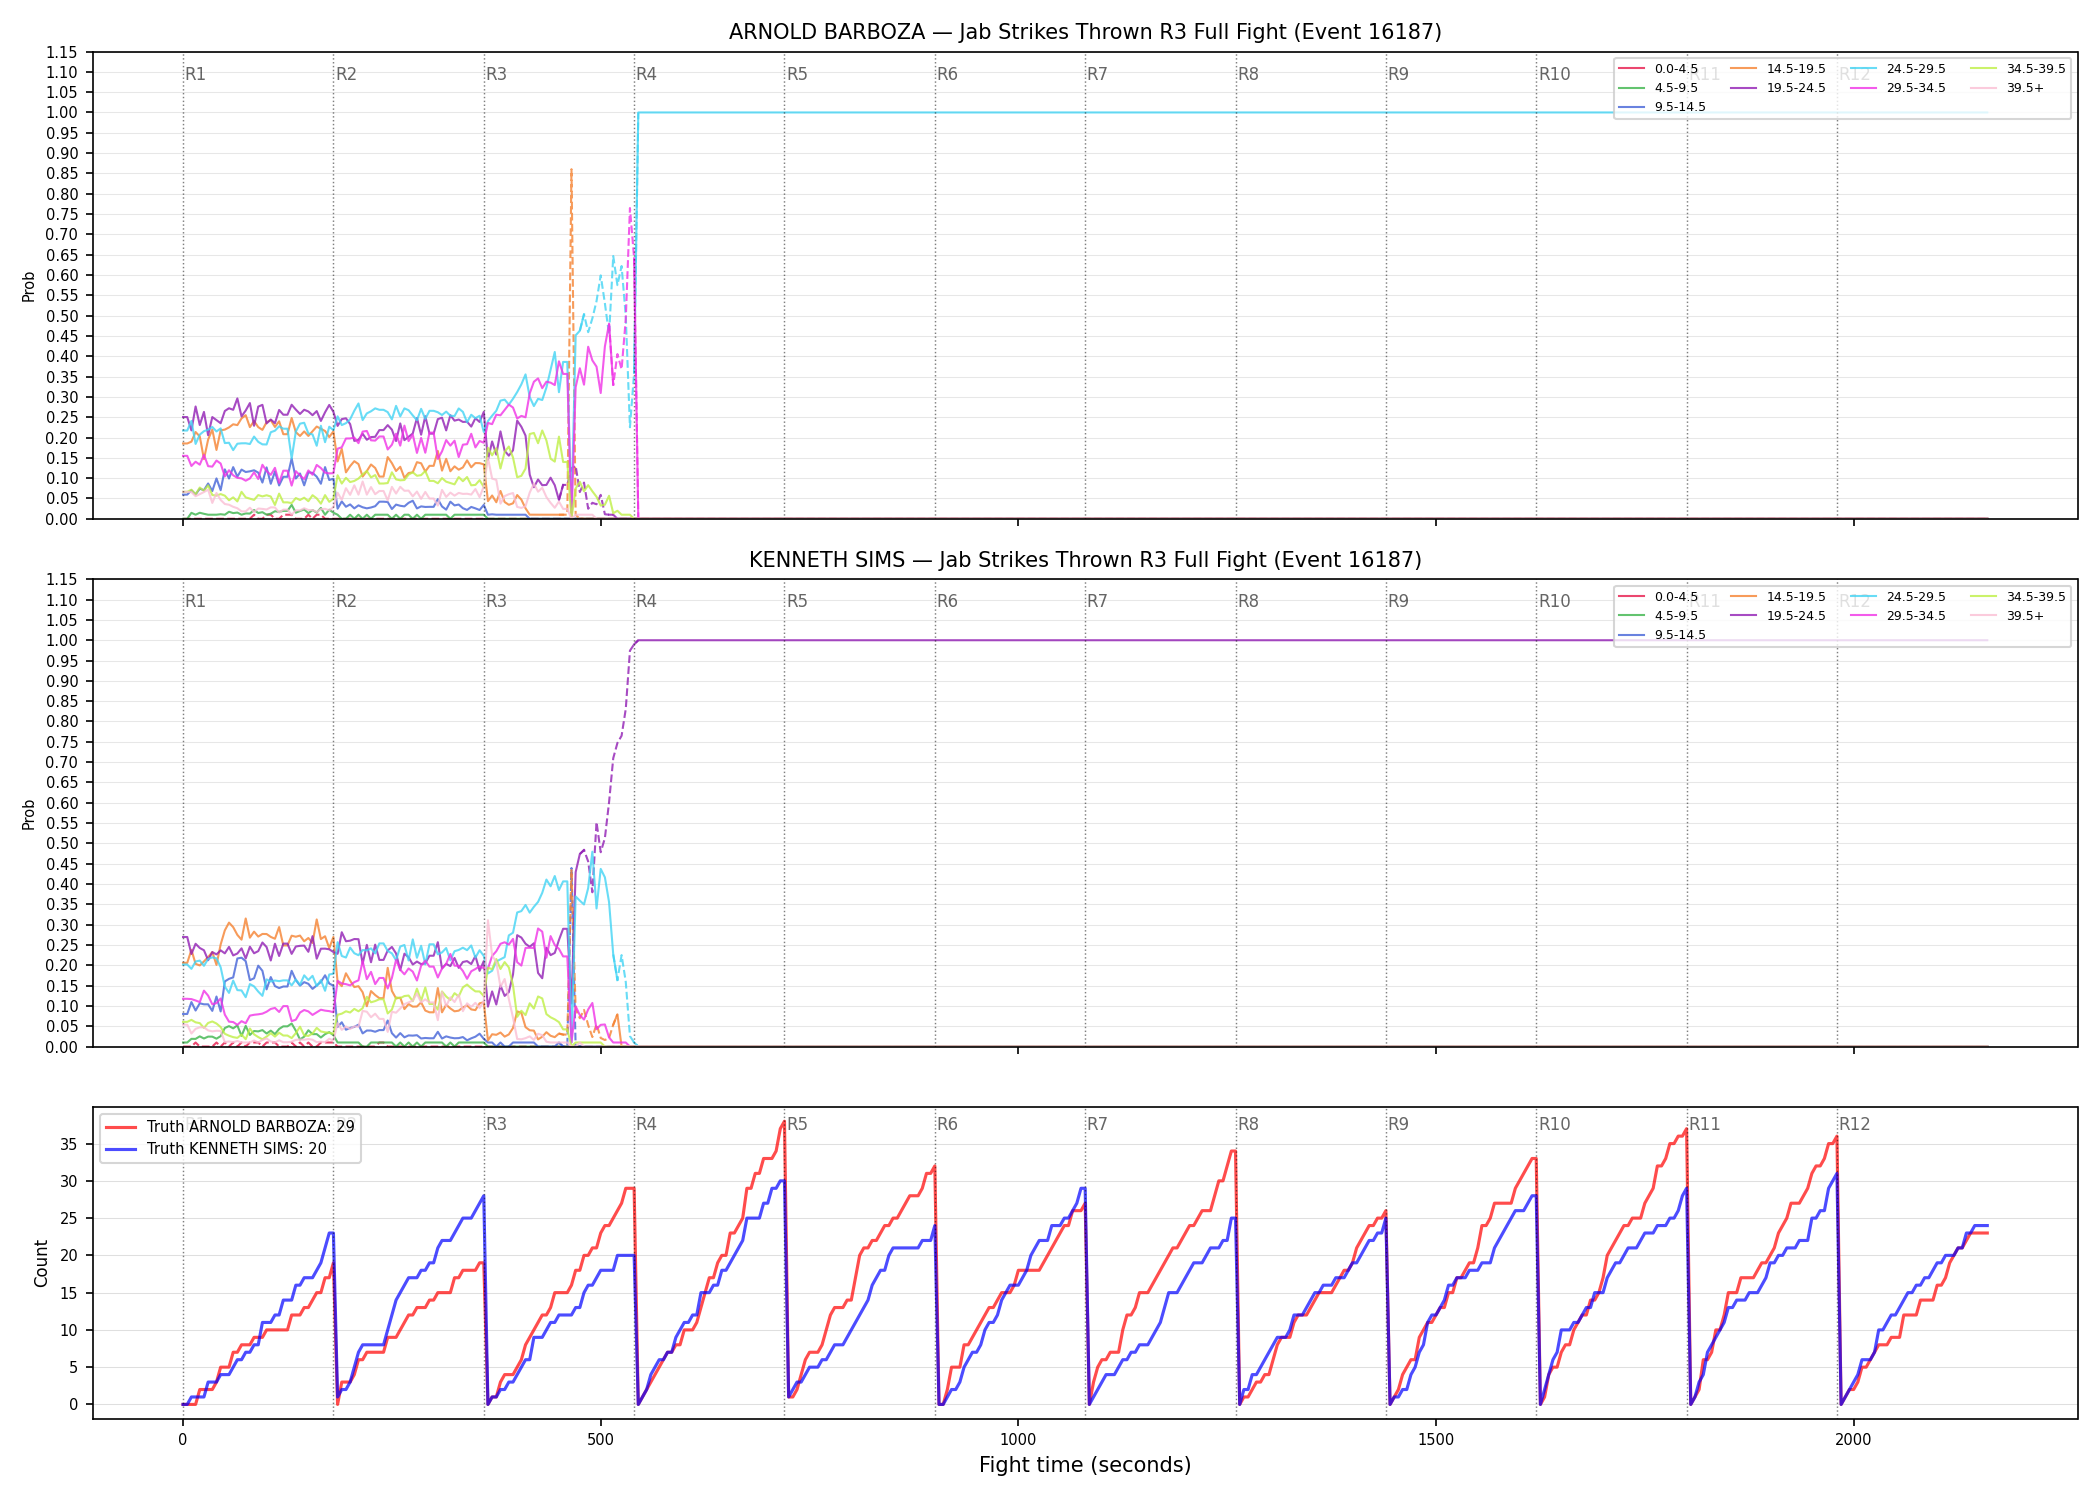Click the 'Count' y-axis label
Viewport: 2100px width, 1500px height.
pyautogui.click(x=41, y=1263)
